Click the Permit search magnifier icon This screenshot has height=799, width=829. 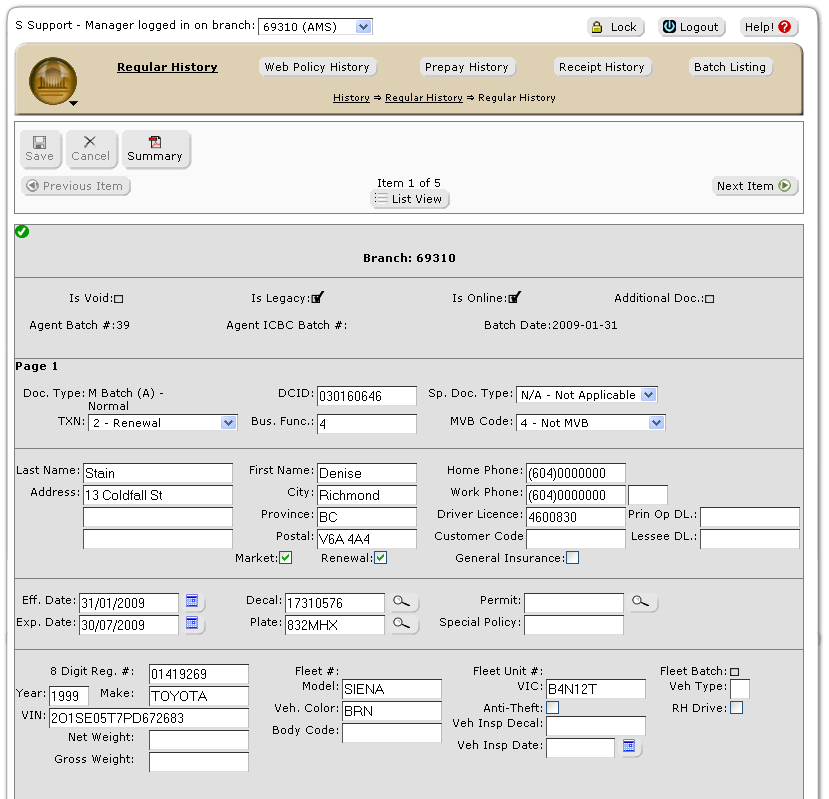(x=641, y=602)
